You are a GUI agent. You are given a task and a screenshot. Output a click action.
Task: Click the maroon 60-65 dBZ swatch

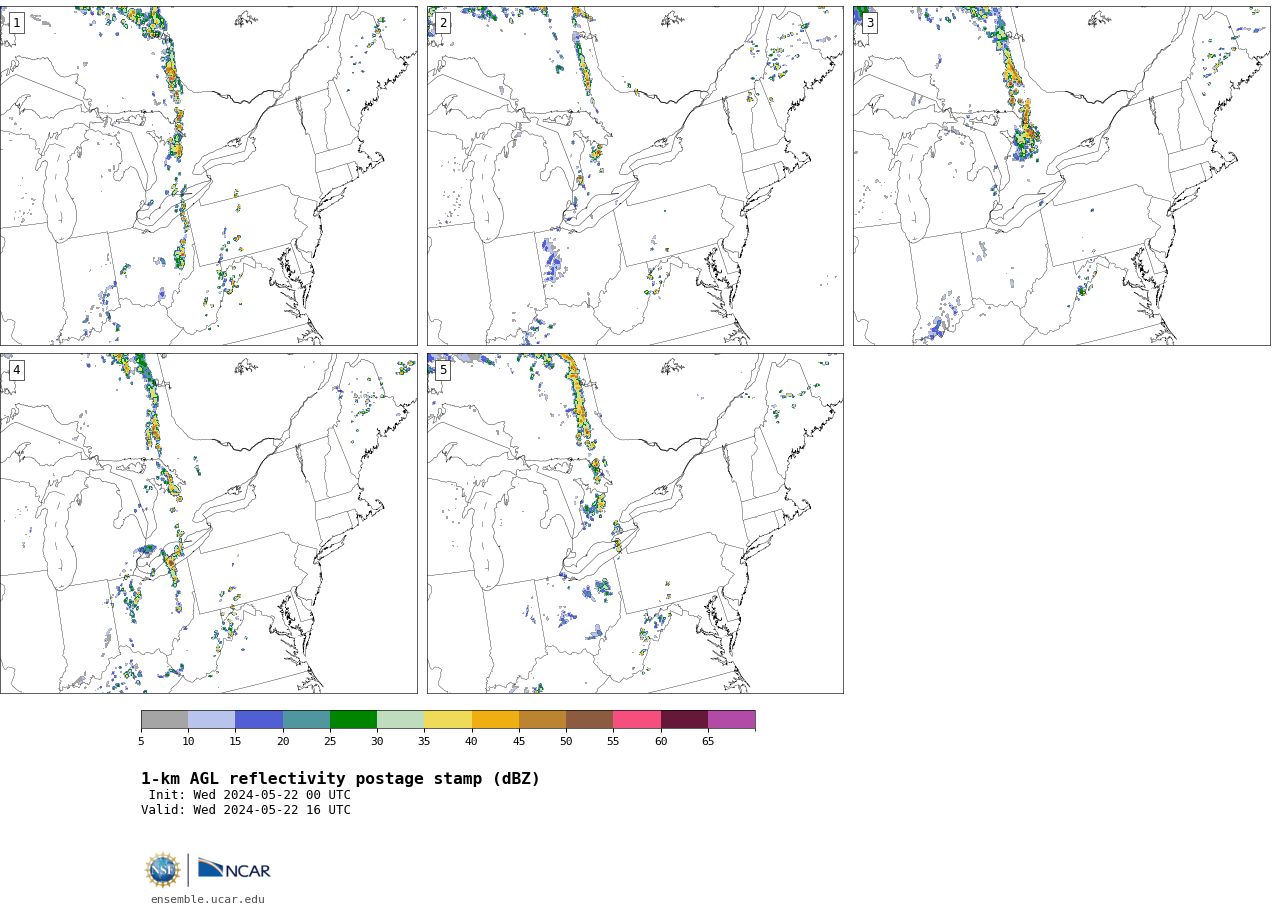(x=684, y=720)
